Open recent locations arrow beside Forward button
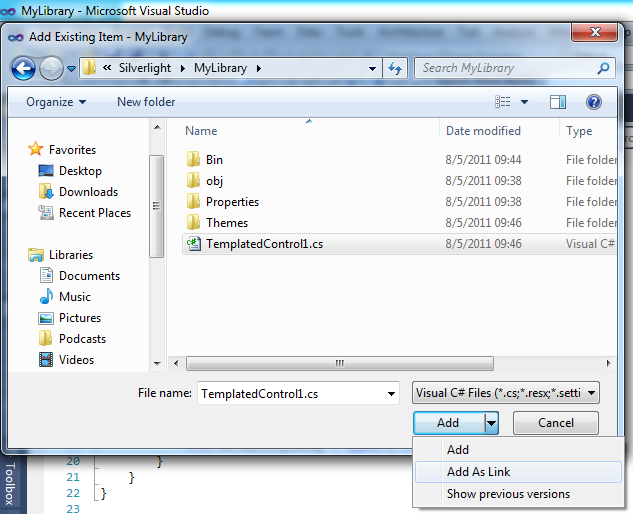633x514 pixels. click(71, 69)
